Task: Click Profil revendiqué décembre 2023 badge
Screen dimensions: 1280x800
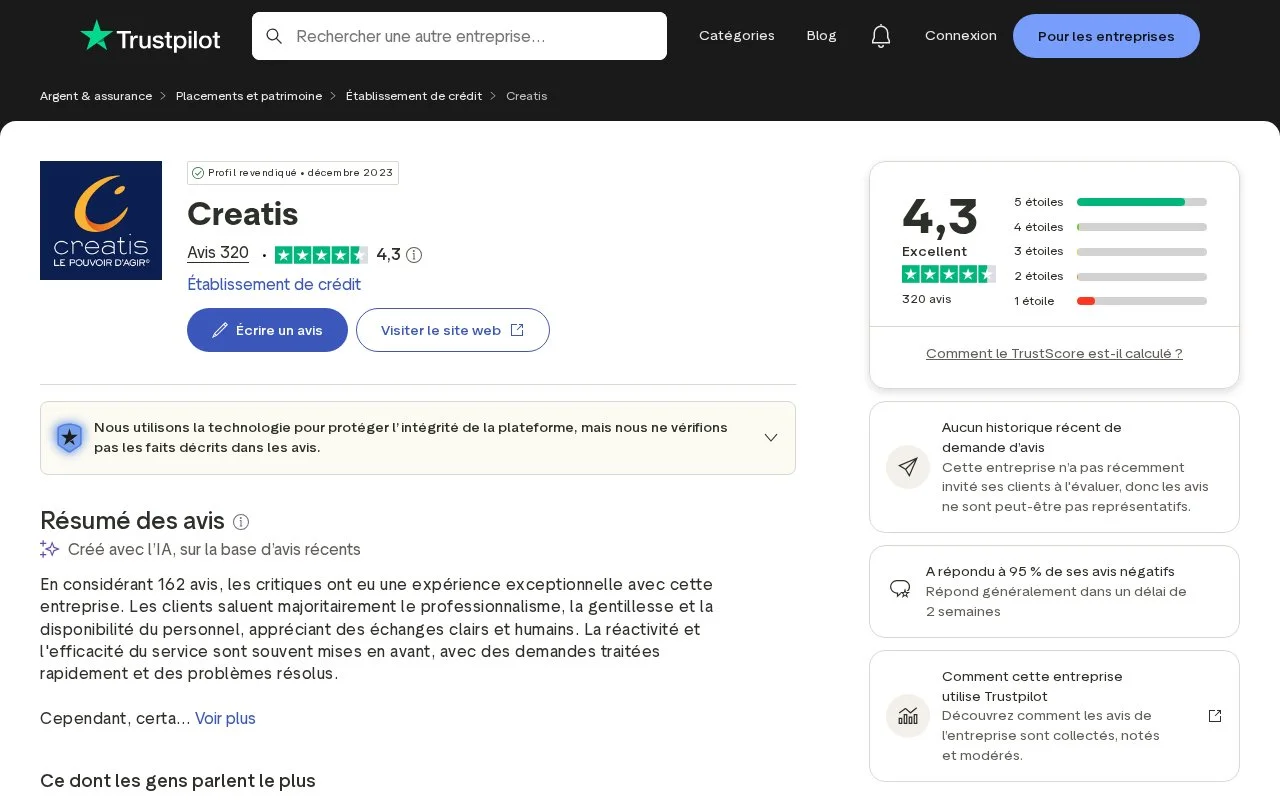Action: coord(293,173)
